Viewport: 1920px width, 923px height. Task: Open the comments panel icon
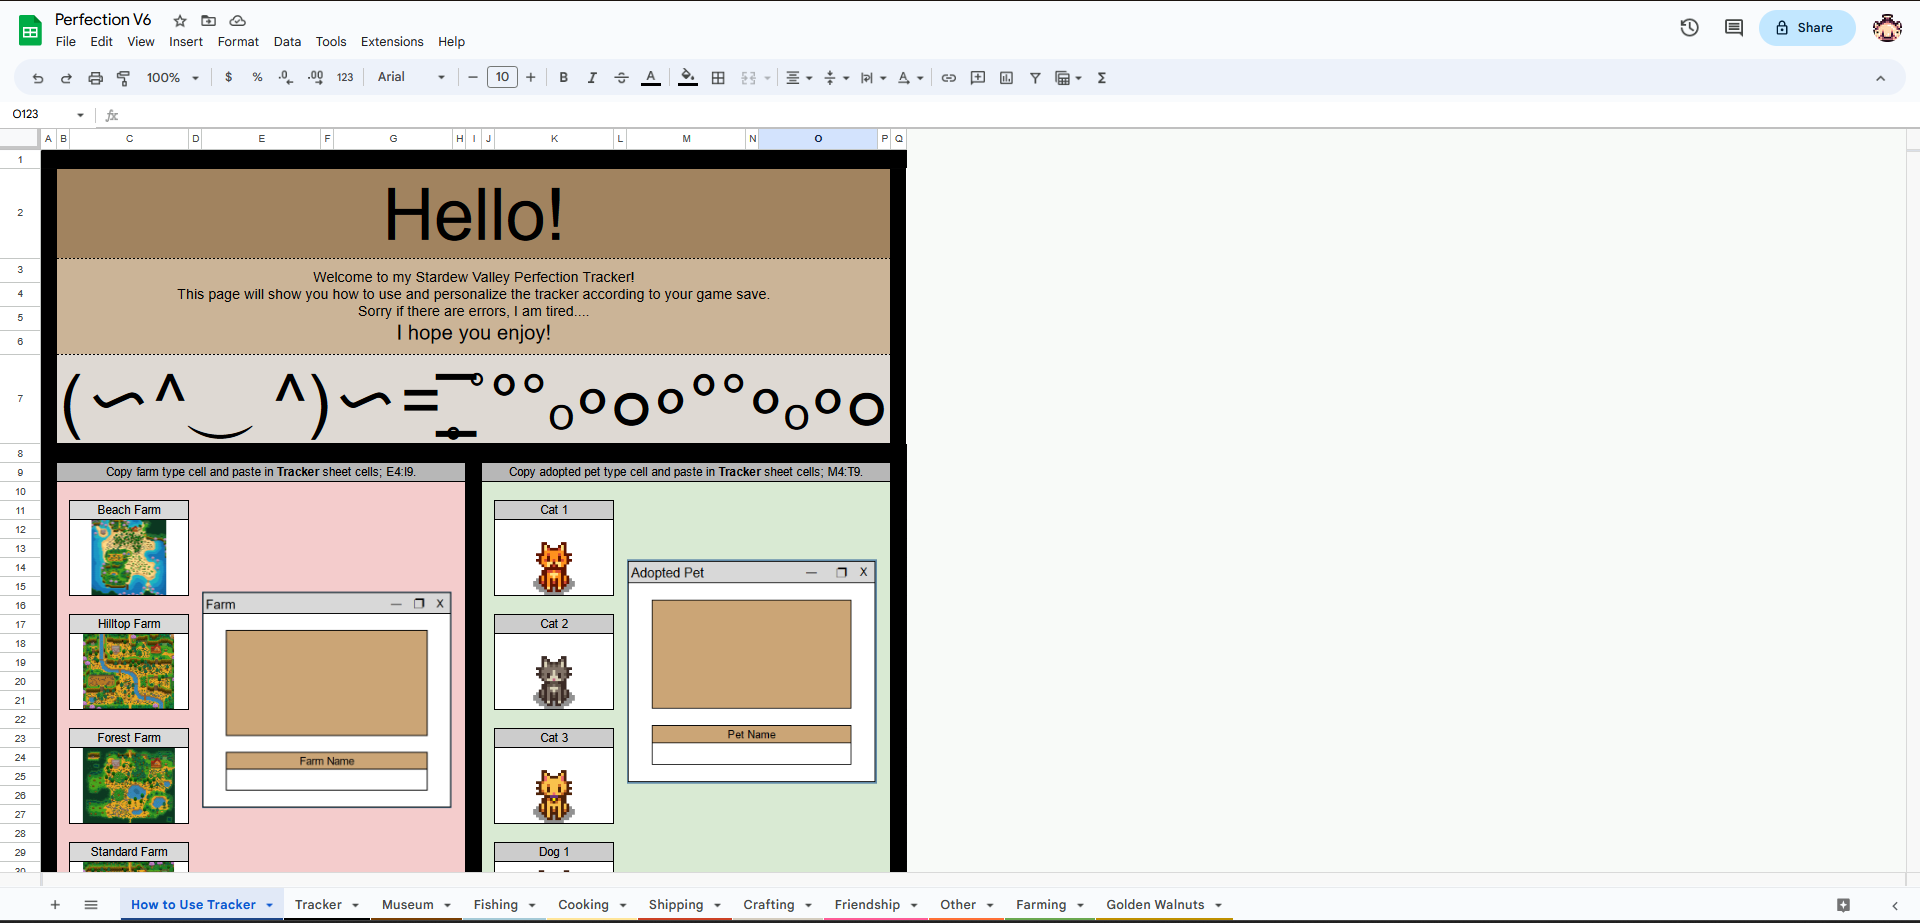coord(1734,28)
